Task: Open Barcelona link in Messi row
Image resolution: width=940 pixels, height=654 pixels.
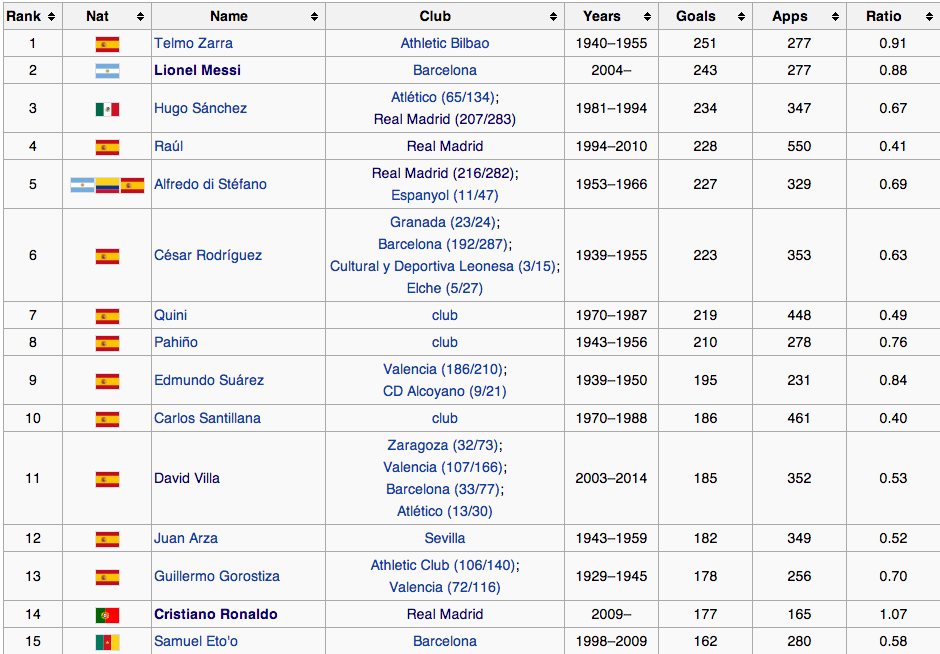Action: tap(445, 70)
